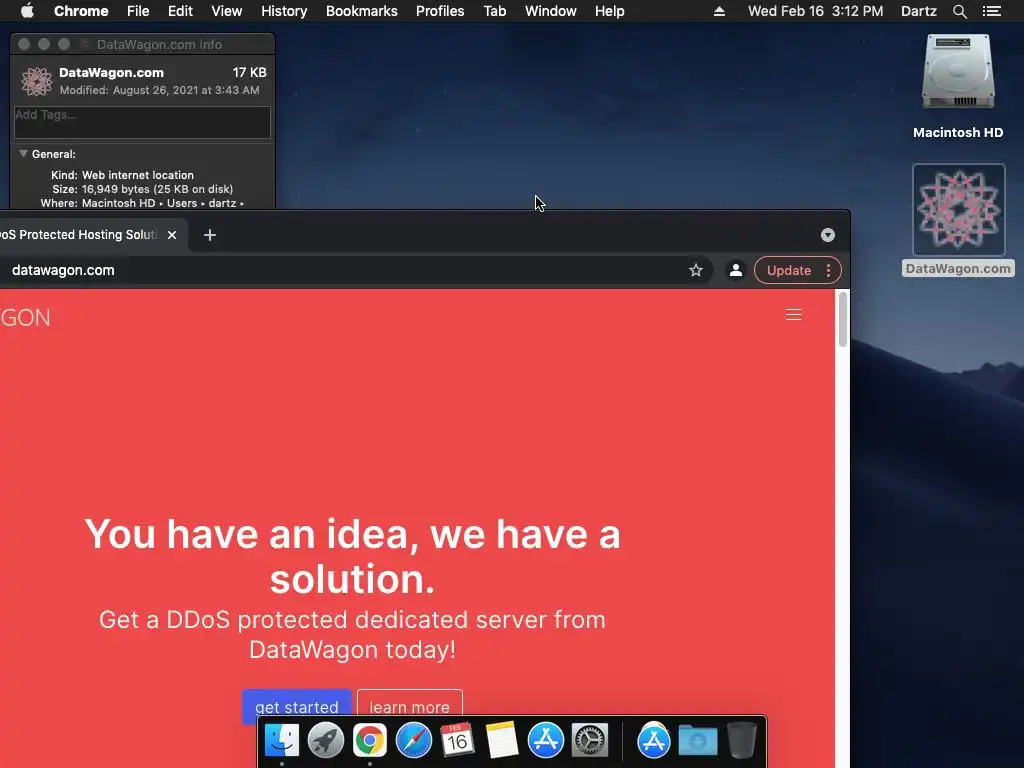Open Launchpad from the Dock

pyautogui.click(x=325, y=741)
